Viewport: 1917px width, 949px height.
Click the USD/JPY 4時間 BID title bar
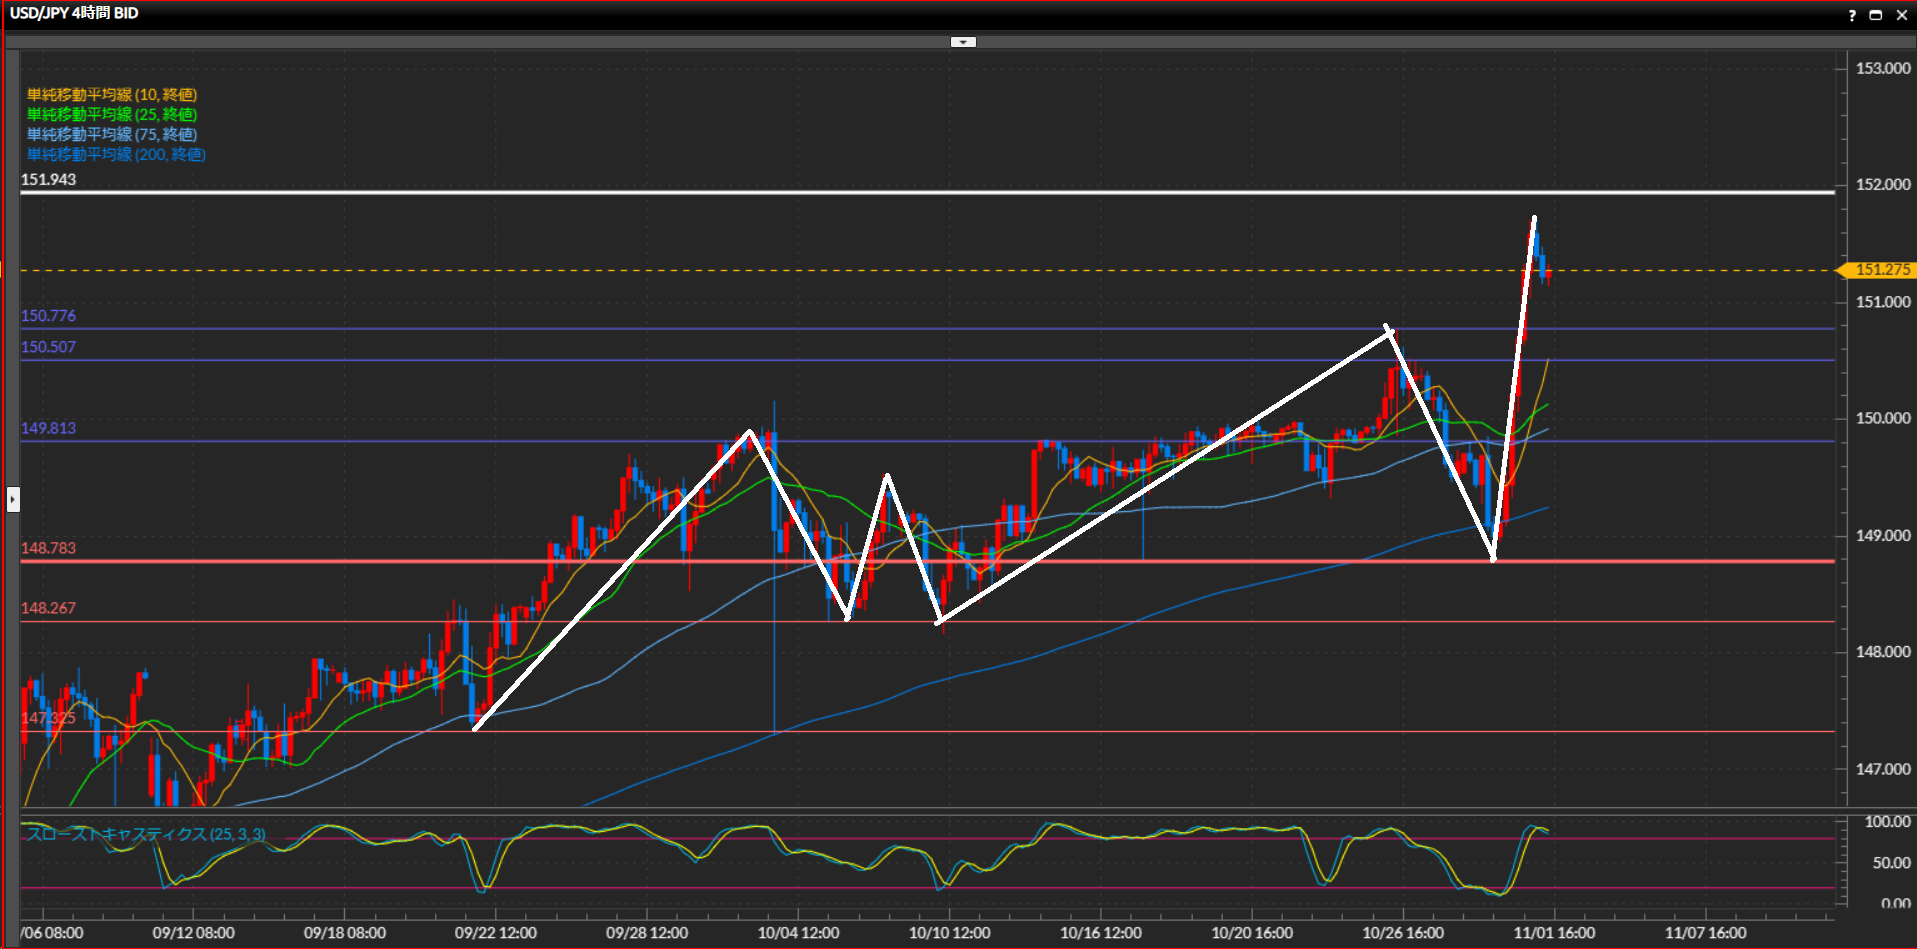pyautogui.click(x=74, y=14)
